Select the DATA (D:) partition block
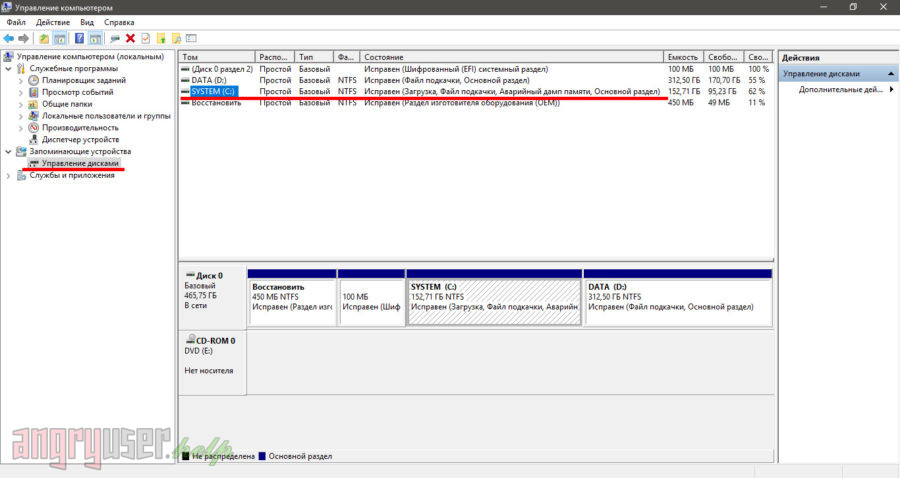 [677, 301]
